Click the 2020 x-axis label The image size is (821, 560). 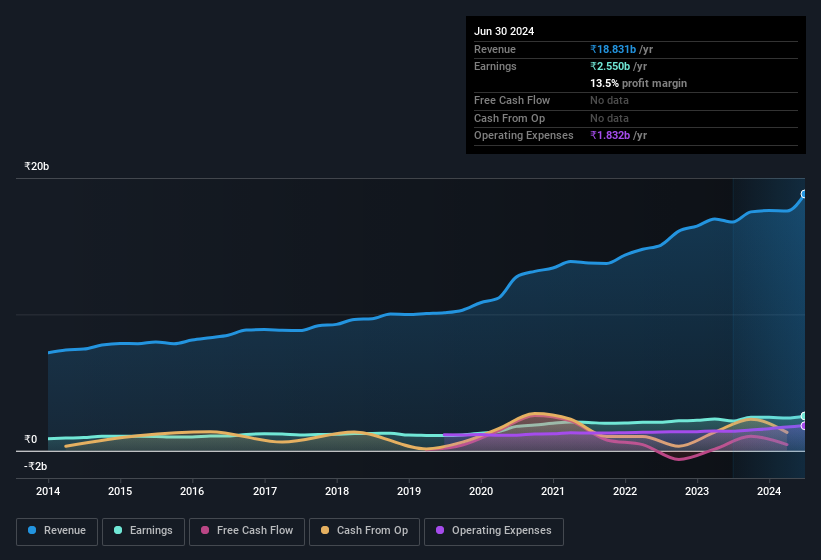(481, 491)
